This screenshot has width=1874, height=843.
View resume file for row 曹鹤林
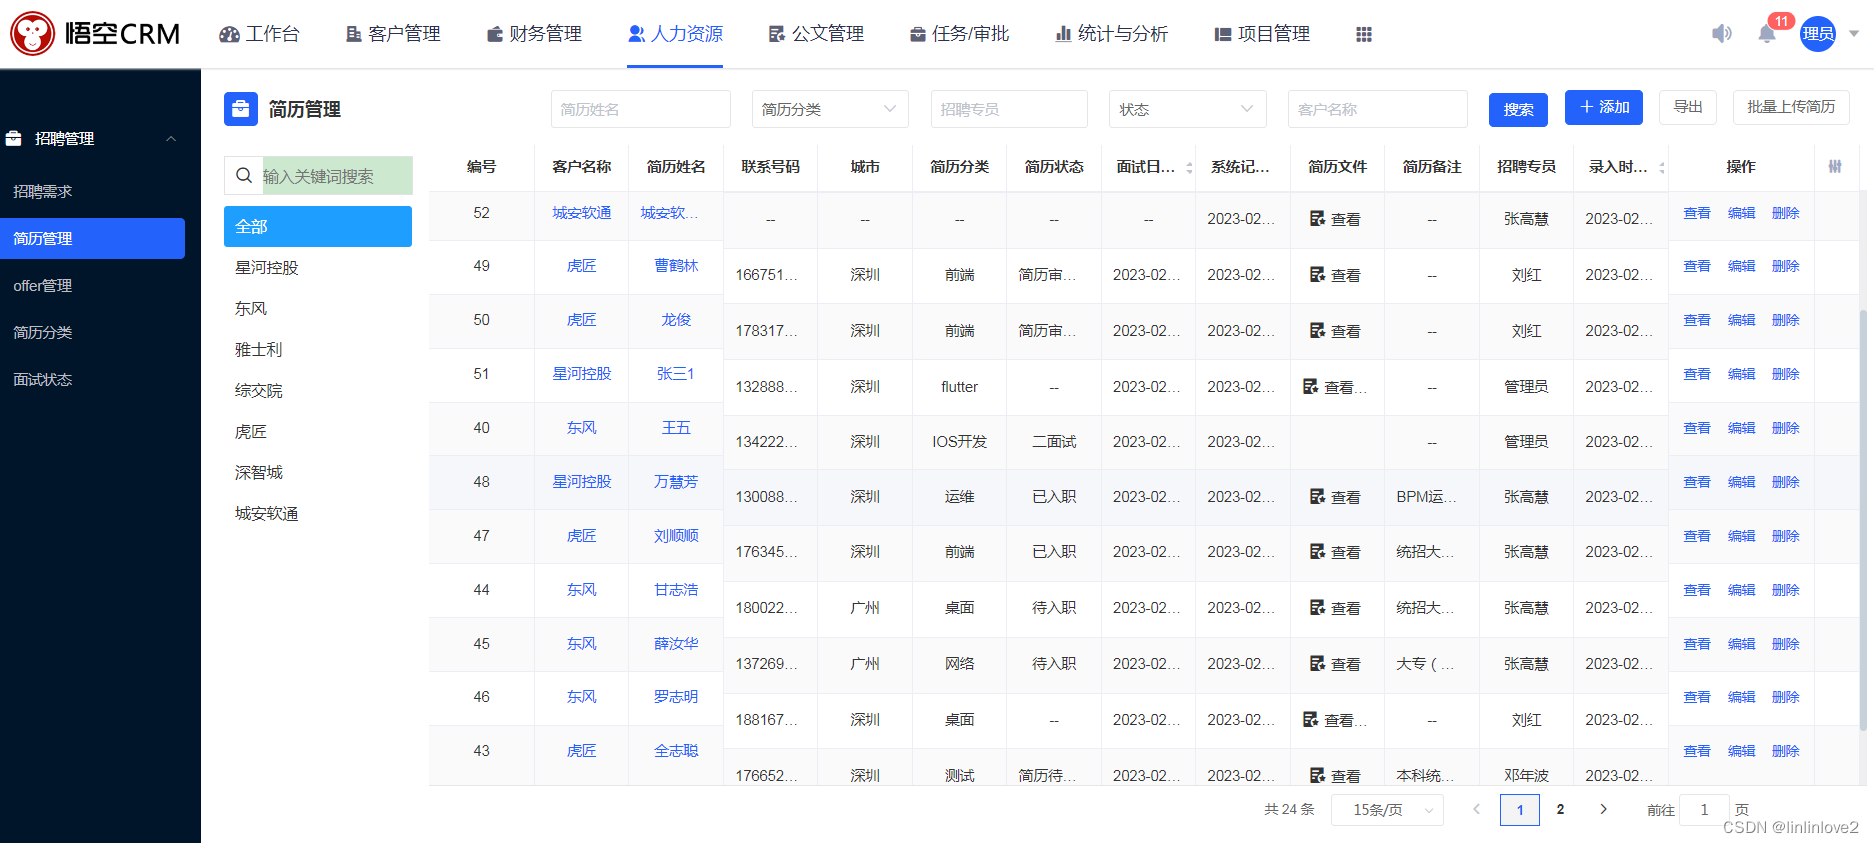(1335, 275)
